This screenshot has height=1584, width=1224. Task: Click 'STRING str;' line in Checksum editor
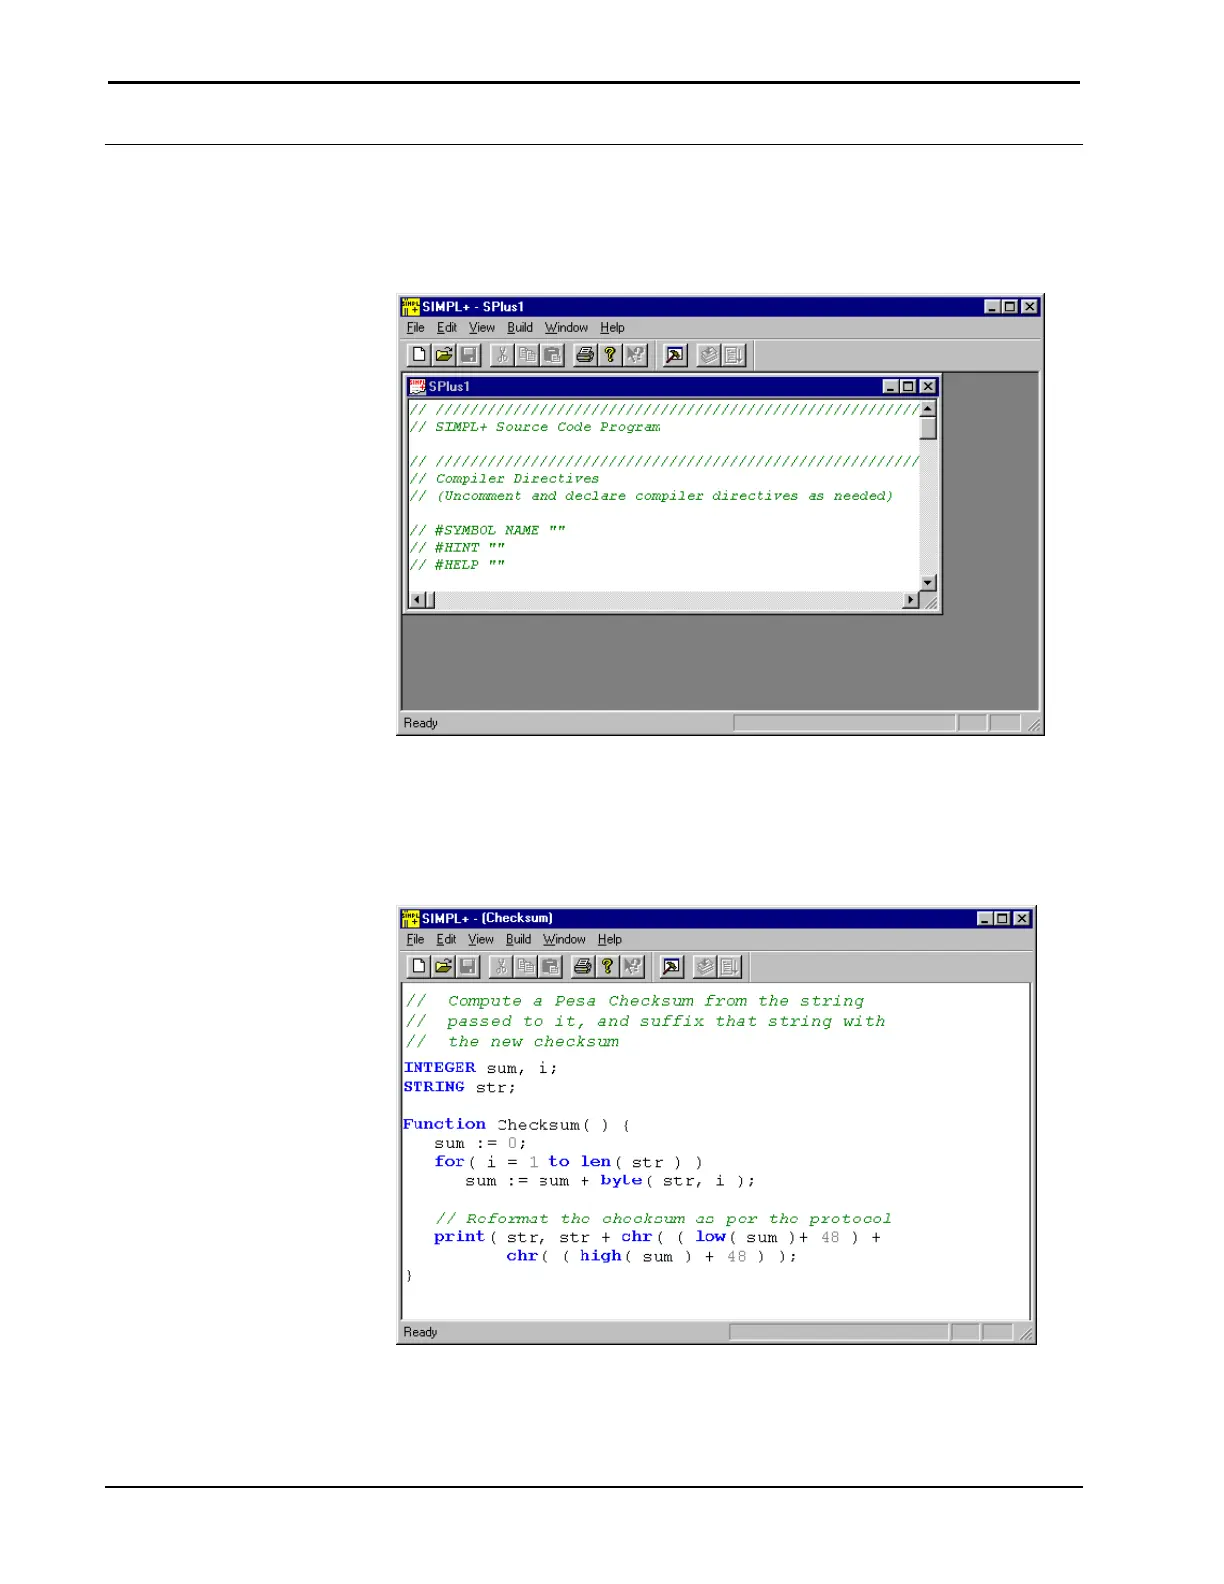[x=460, y=1087]
